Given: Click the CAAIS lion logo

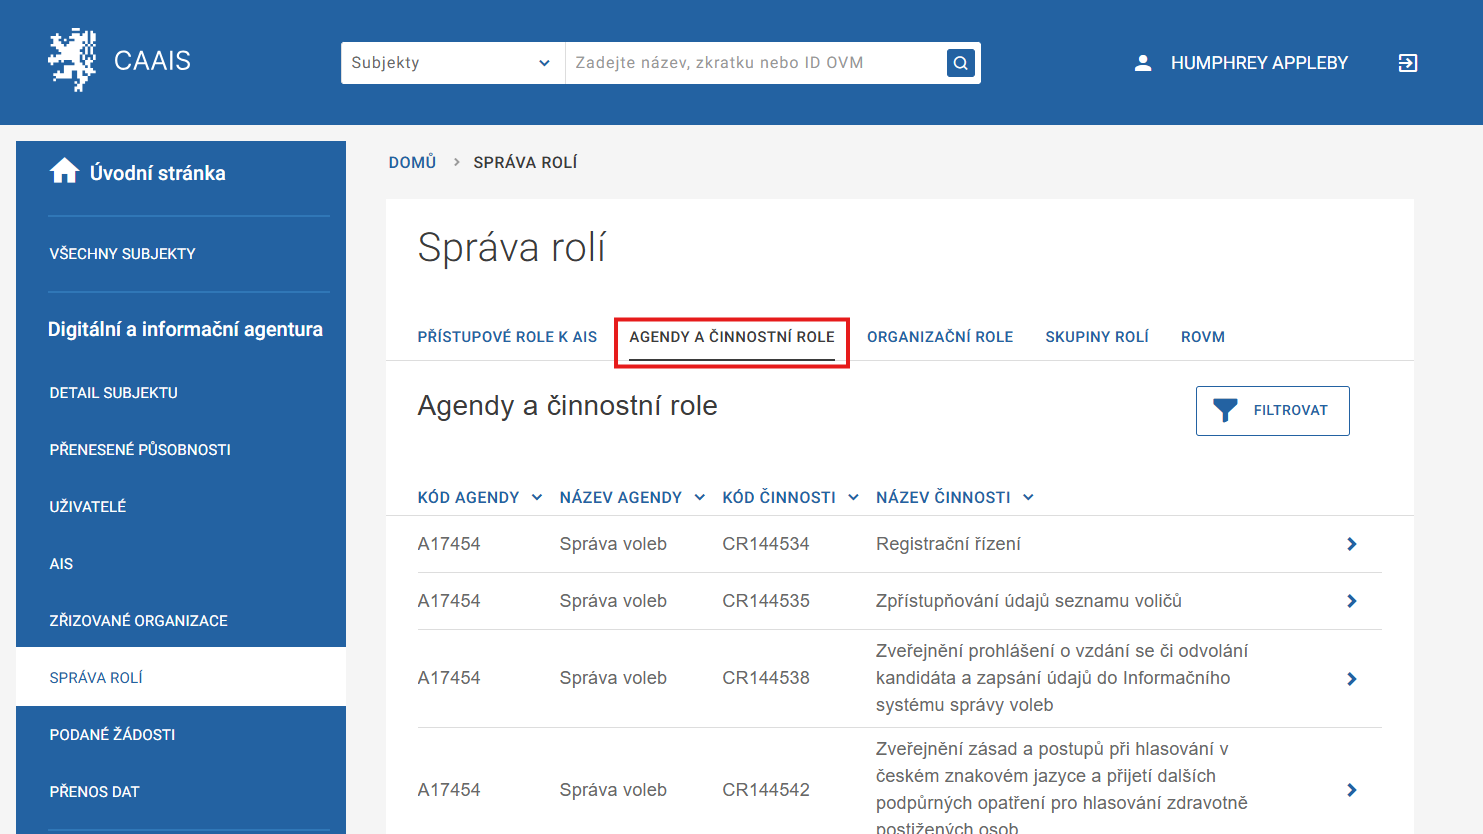Looking at the screenshot, I should 72,61.
